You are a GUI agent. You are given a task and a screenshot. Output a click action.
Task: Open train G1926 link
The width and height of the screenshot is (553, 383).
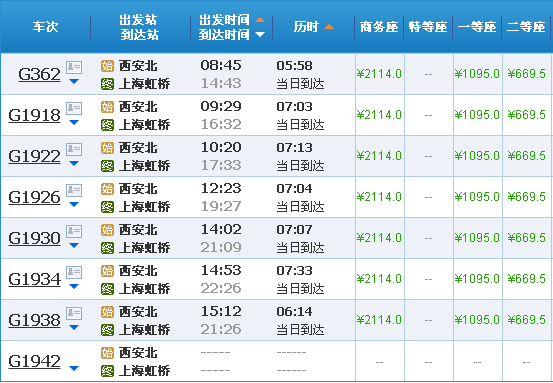point(34,197)
